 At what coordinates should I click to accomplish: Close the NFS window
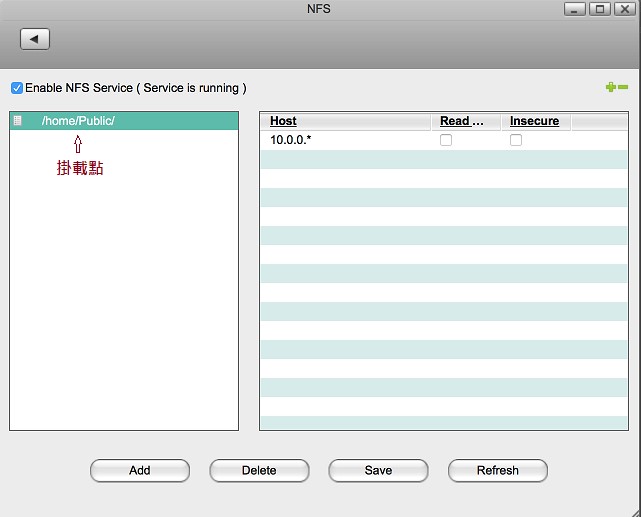(624, 9)
